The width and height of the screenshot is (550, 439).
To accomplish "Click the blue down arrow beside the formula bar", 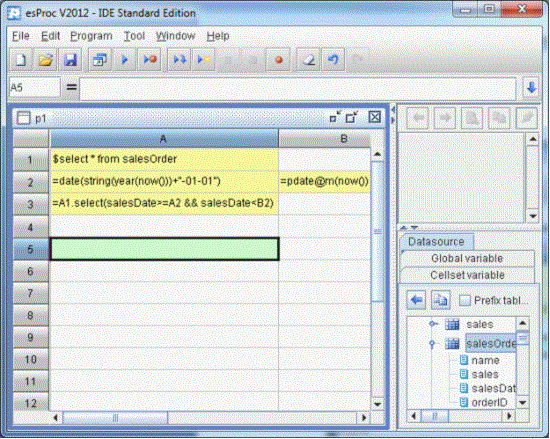I will pyautogui.click(x=531, y=88).
